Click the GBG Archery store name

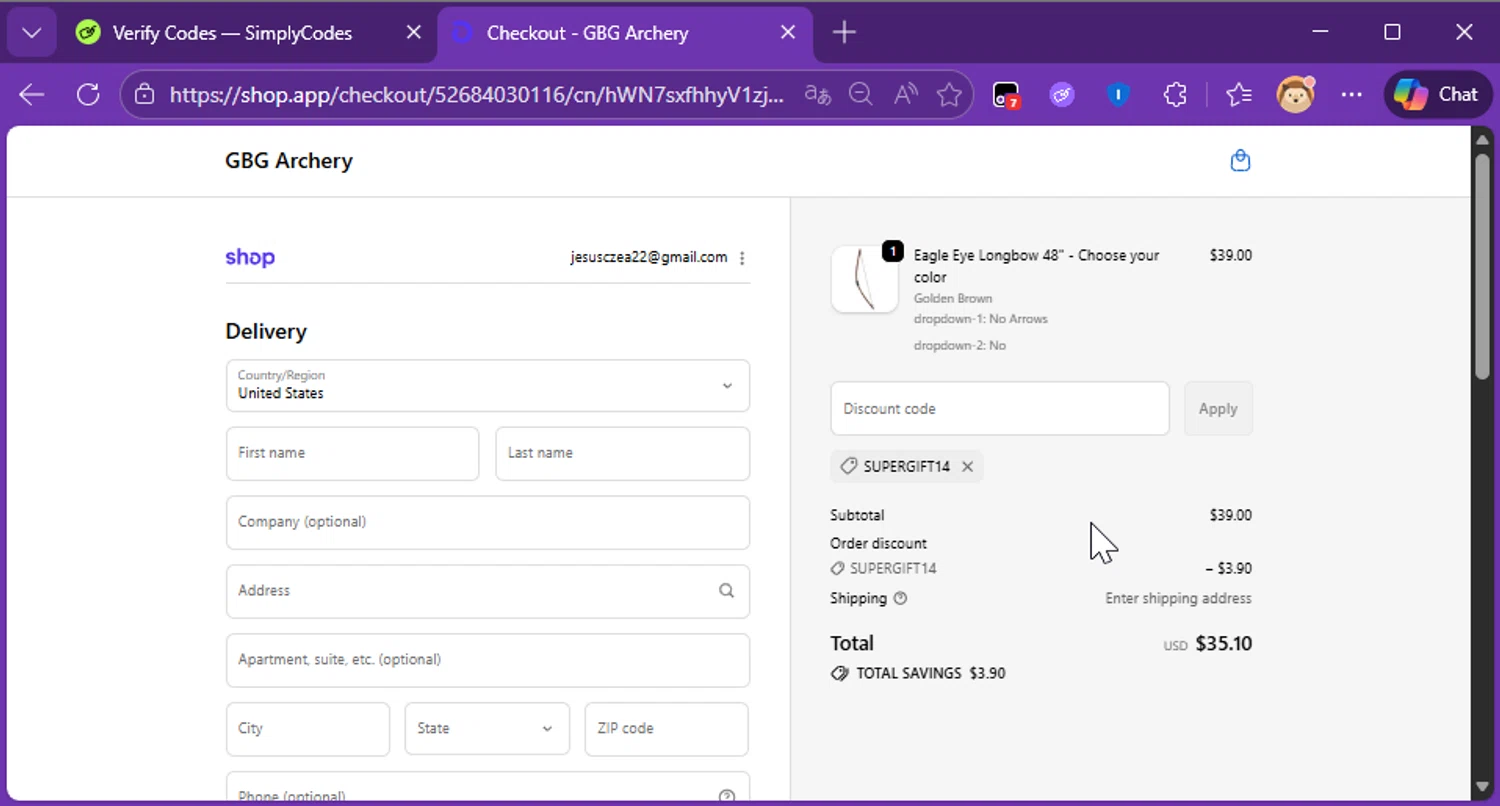[289, 161]
